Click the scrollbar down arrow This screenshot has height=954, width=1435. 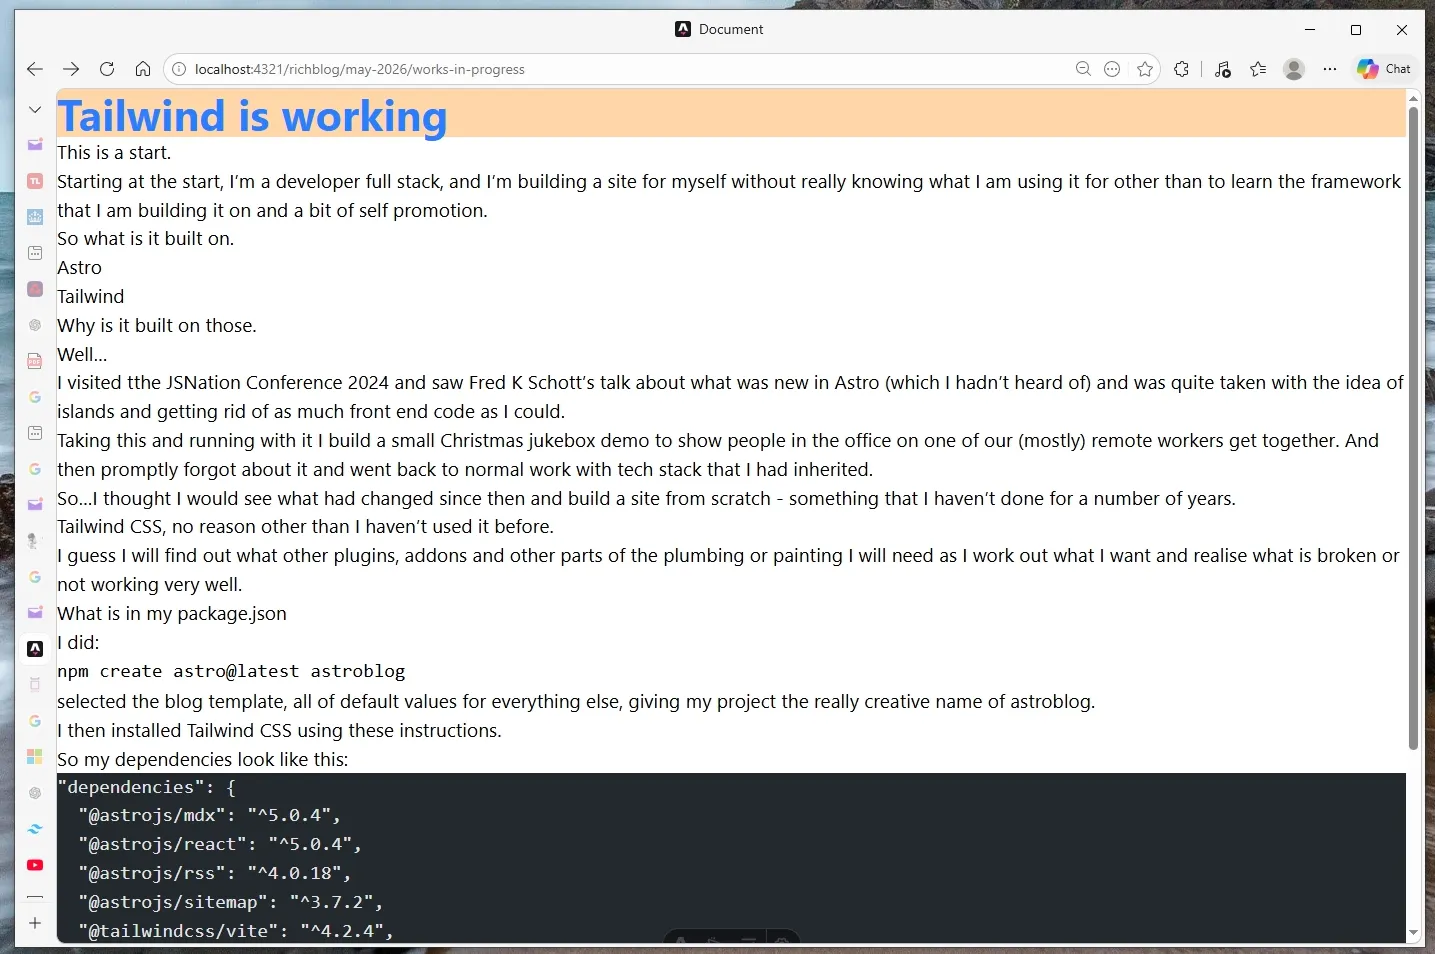coord(1413,933)
